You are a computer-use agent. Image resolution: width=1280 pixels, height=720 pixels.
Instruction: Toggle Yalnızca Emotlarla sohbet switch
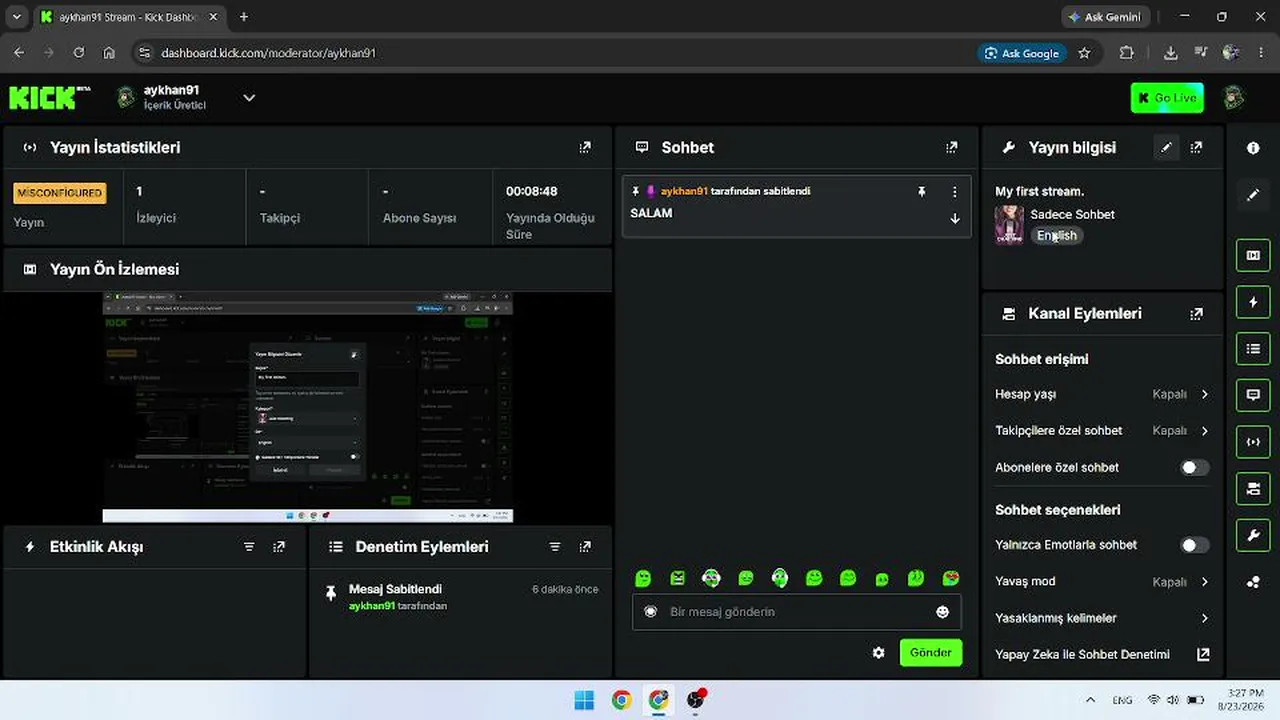pos(1194,545)
